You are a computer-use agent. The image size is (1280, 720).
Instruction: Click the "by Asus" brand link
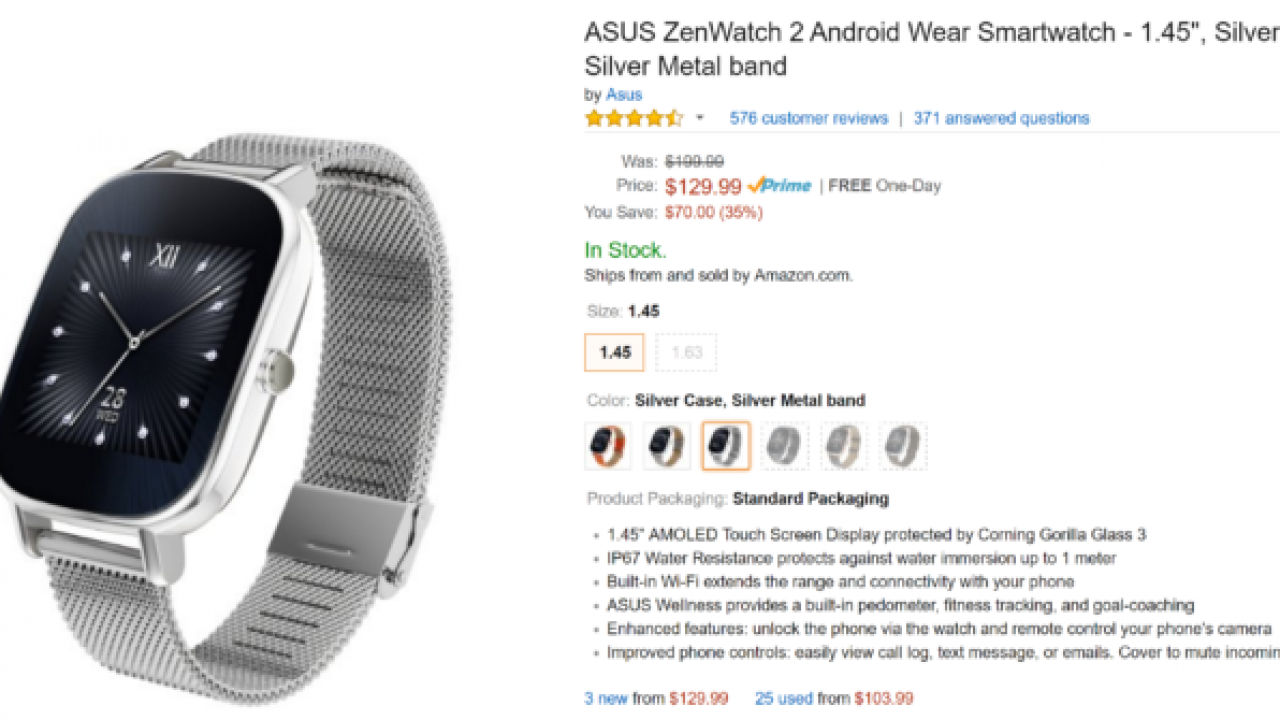coord(624,94)
